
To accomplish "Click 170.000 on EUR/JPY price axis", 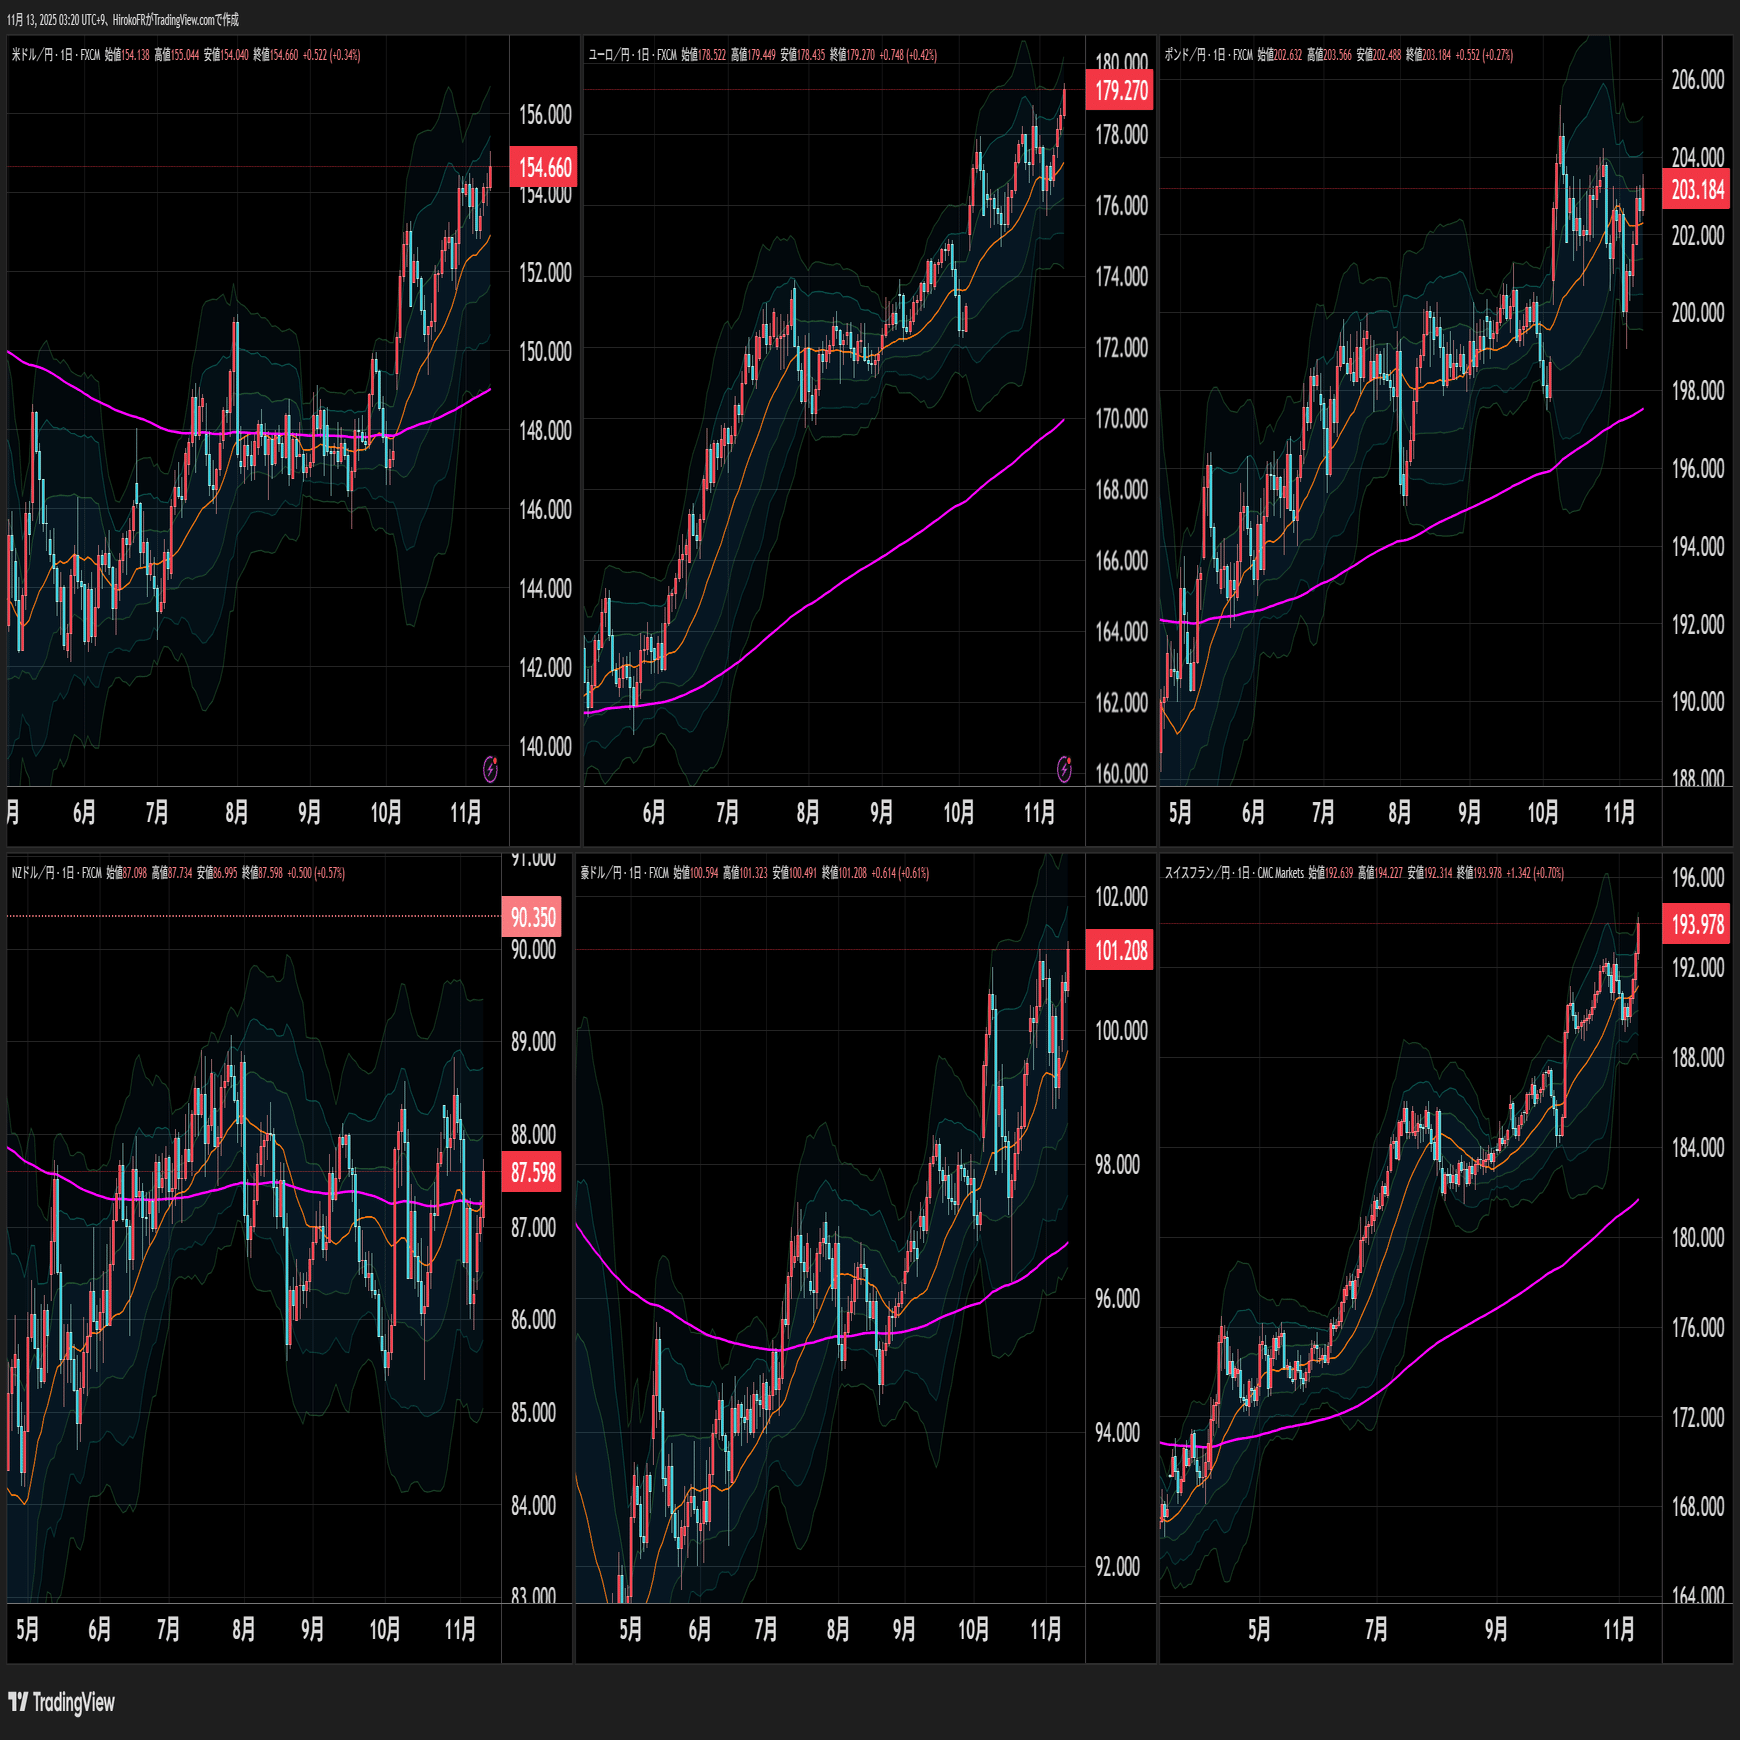I will [1121, 419].
